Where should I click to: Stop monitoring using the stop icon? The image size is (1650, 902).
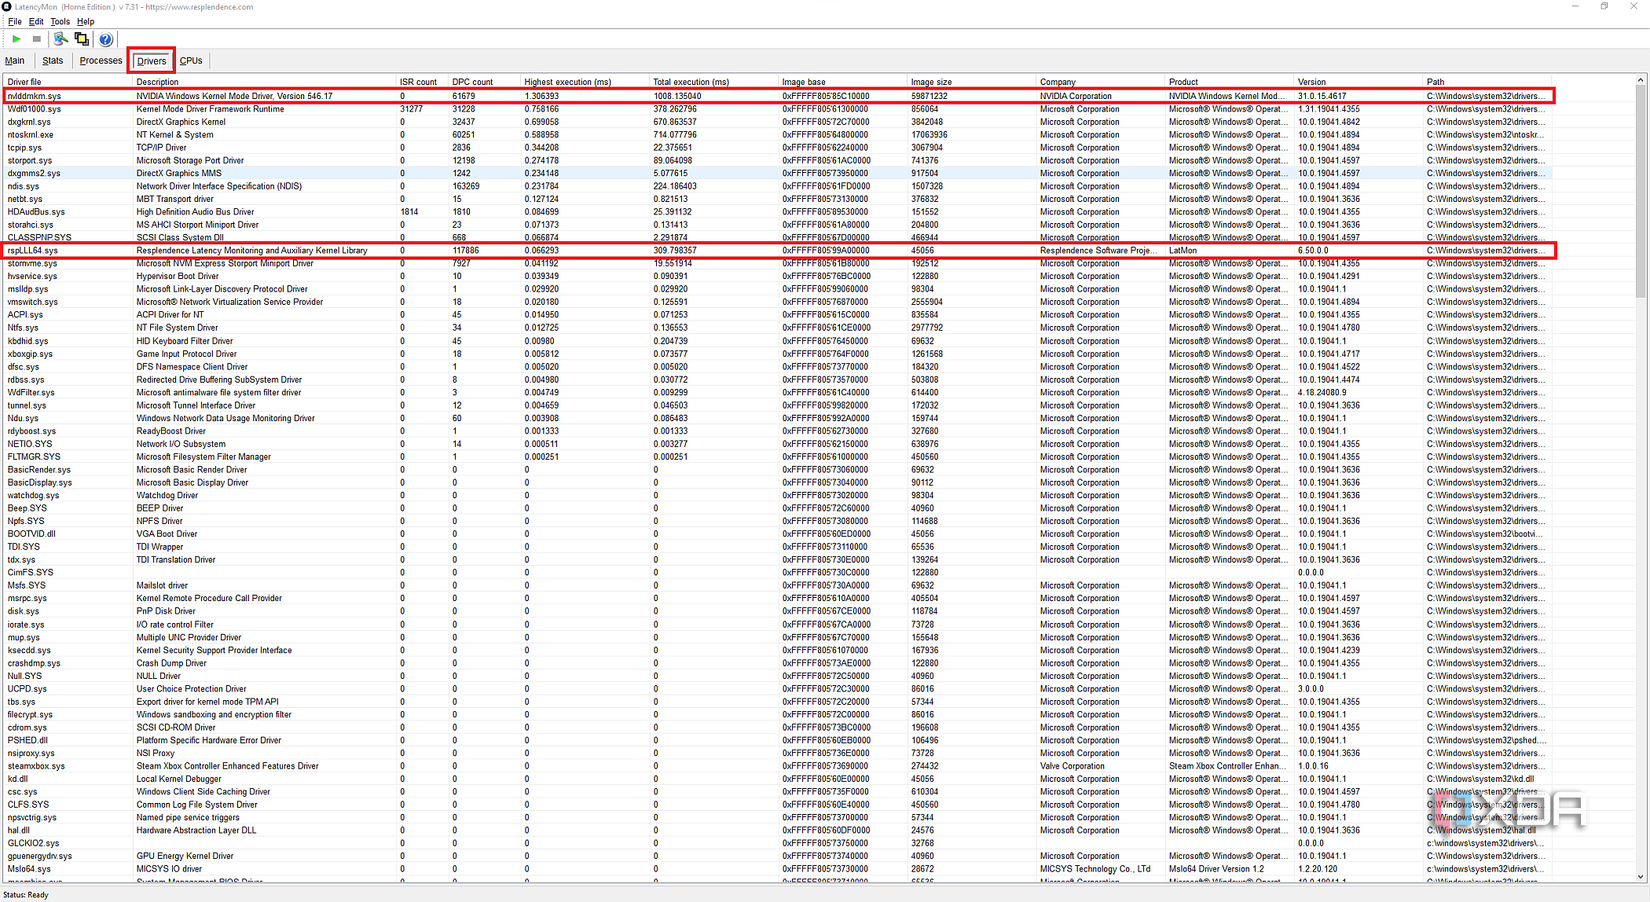(36, 39)
